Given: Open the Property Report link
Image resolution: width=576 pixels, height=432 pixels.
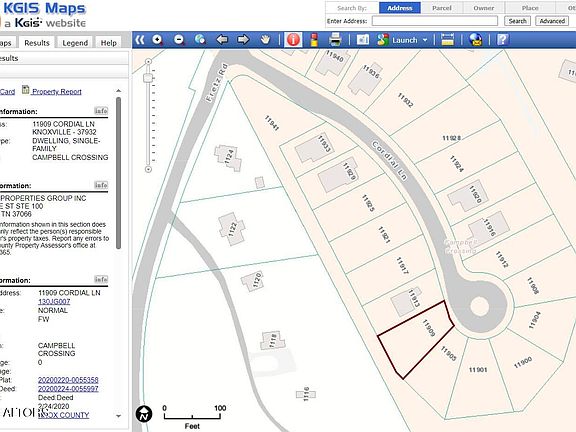Looking at the screenshot, I should pyautogui.click(x=57, y=91).
